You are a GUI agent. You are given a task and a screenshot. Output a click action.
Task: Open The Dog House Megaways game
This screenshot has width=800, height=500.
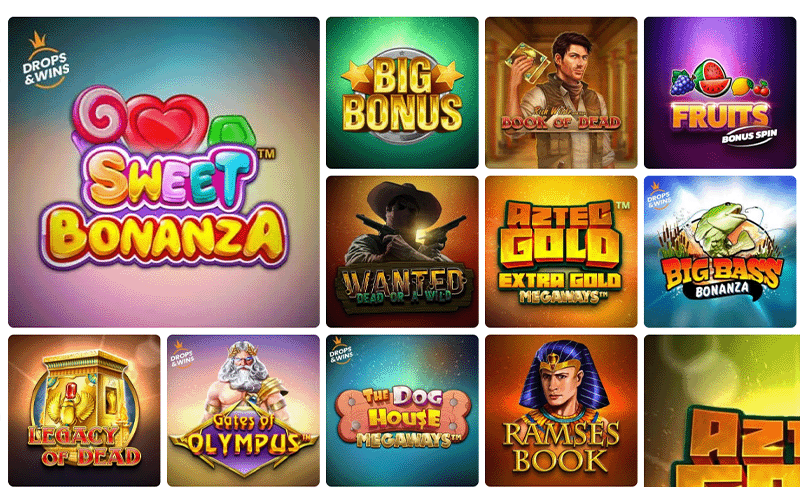tap(402, 411)
